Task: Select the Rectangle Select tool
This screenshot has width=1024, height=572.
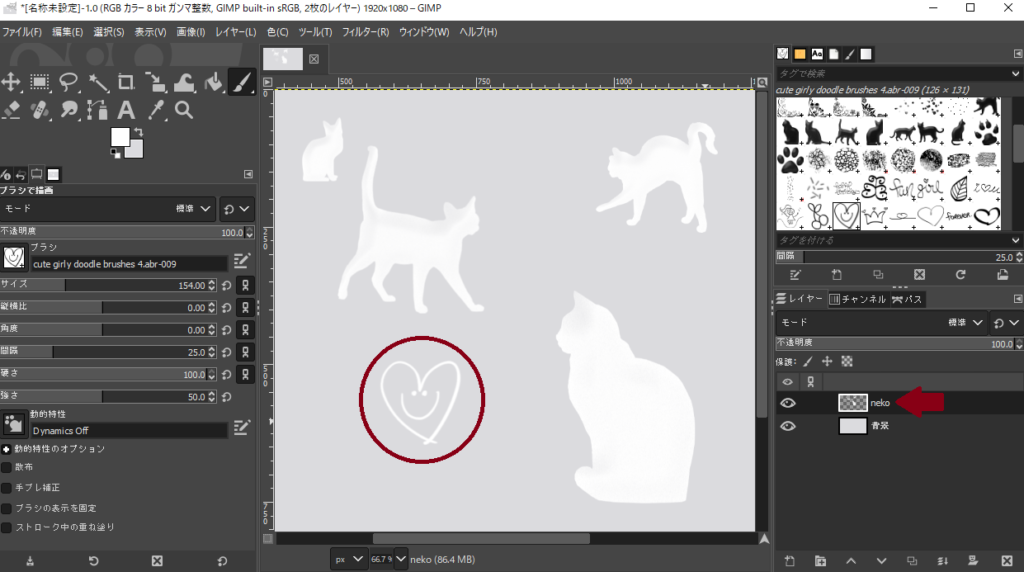Action: point(40,82)
